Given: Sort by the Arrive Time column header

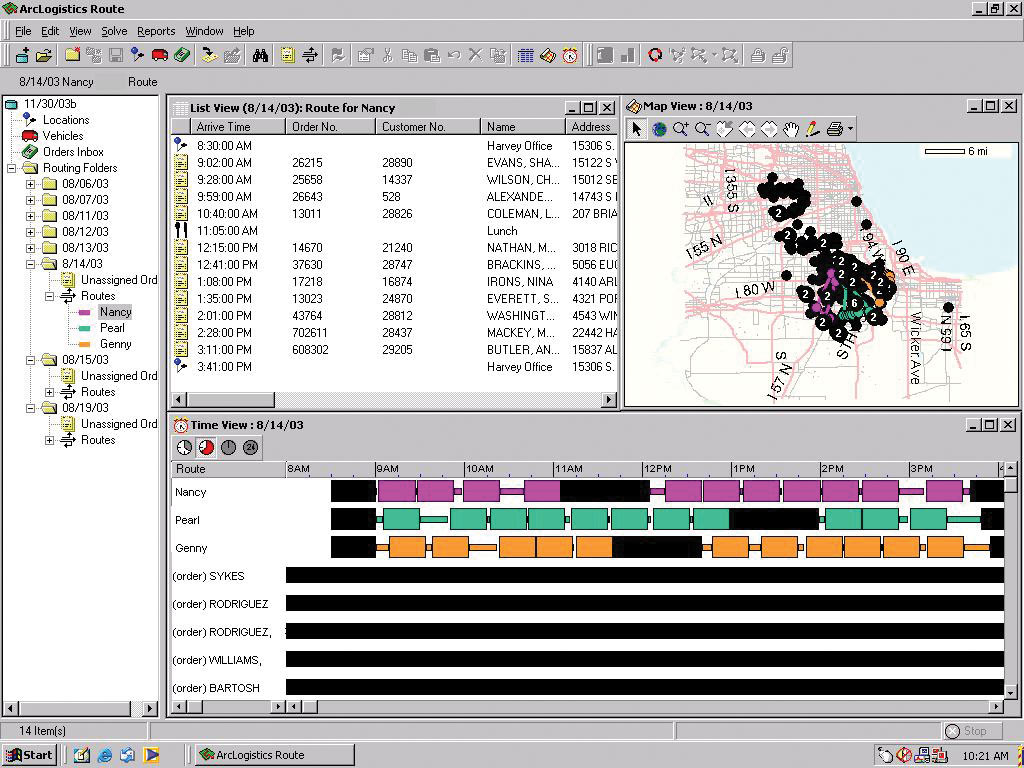Looking at the screenshot, I should [x=224, y=127].
